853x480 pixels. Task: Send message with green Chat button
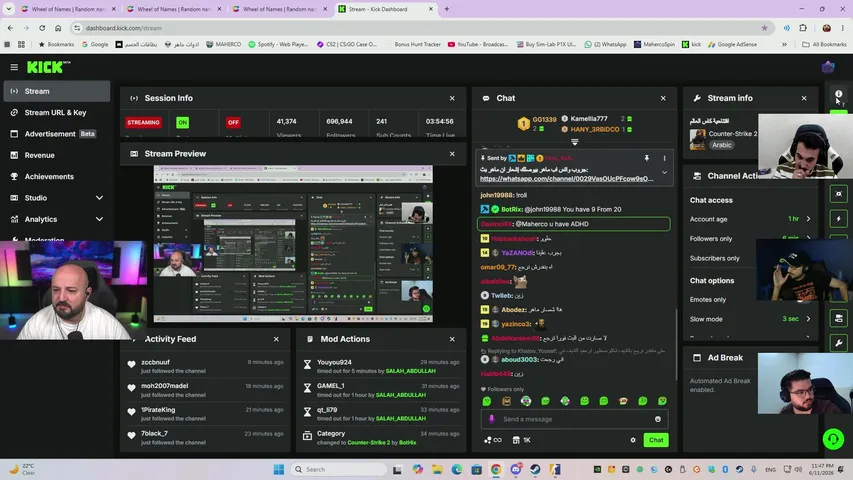tap(656, 440)
